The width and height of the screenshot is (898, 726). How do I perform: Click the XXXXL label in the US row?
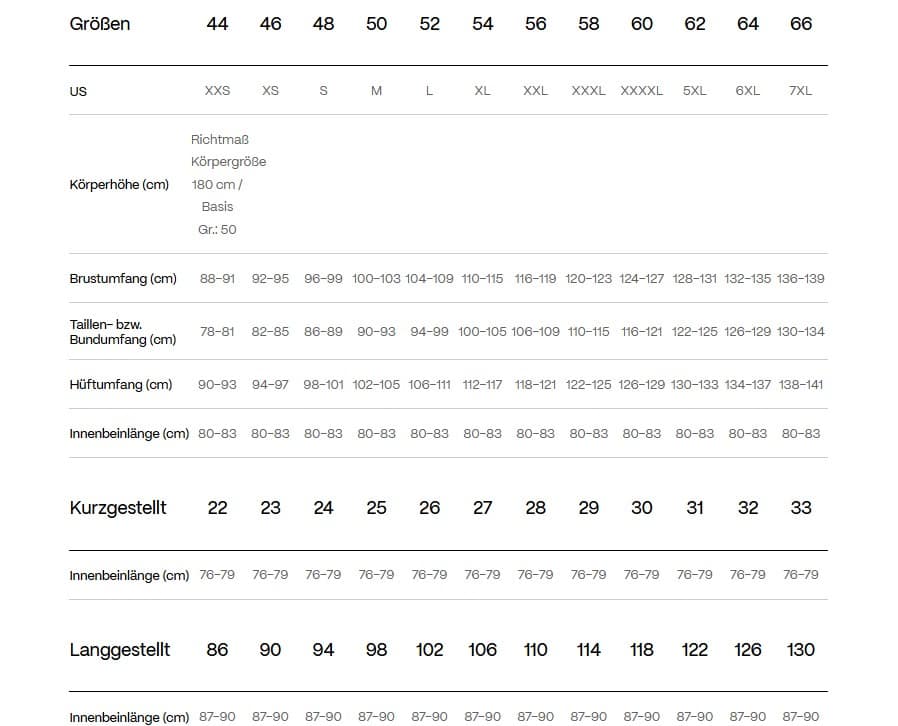[641, 90]
